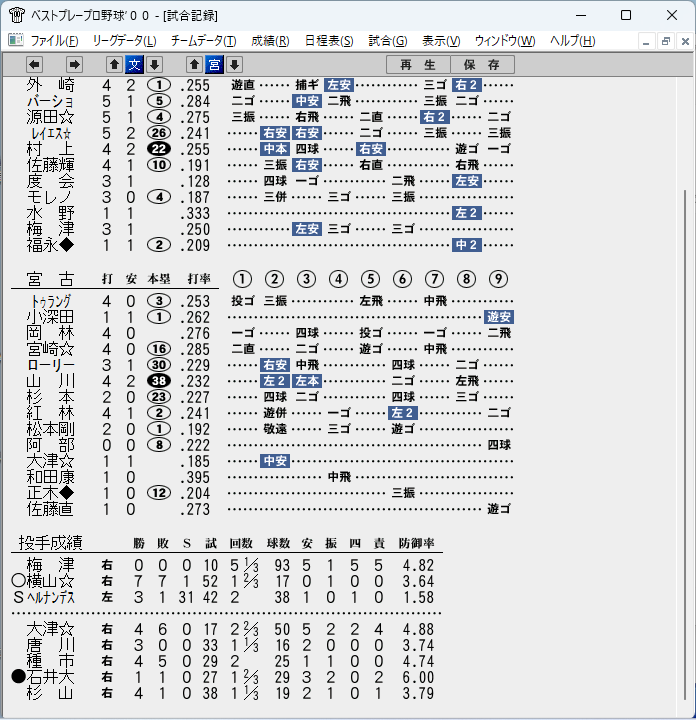The width and height of the screenshot is (696, 720).
Task: Click the up arrow beside 宮 icon
Action: point(194,65)
